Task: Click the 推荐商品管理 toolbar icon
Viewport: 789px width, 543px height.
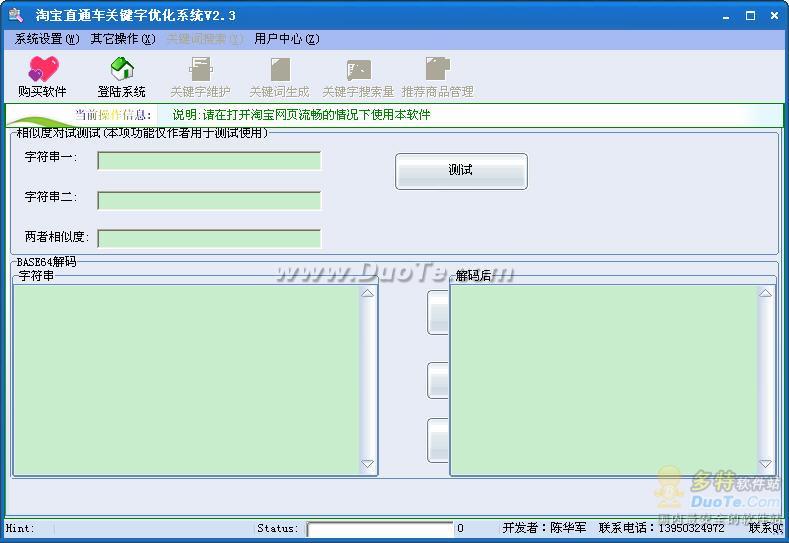Action: [x=437, y=69]
